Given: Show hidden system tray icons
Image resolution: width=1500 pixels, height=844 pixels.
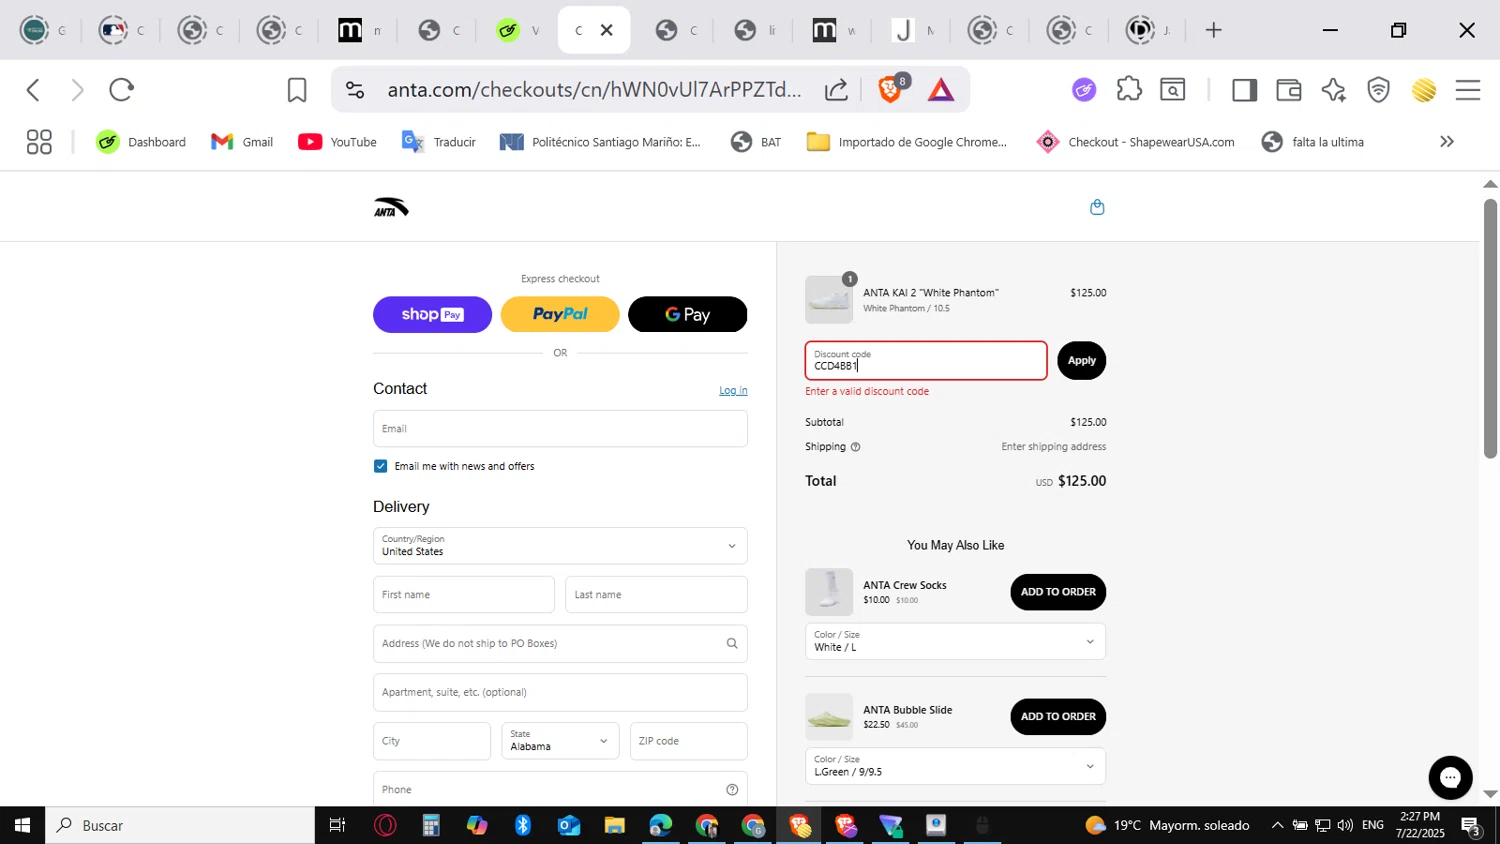Looking at the screenshot, I should click(1277, 826).
